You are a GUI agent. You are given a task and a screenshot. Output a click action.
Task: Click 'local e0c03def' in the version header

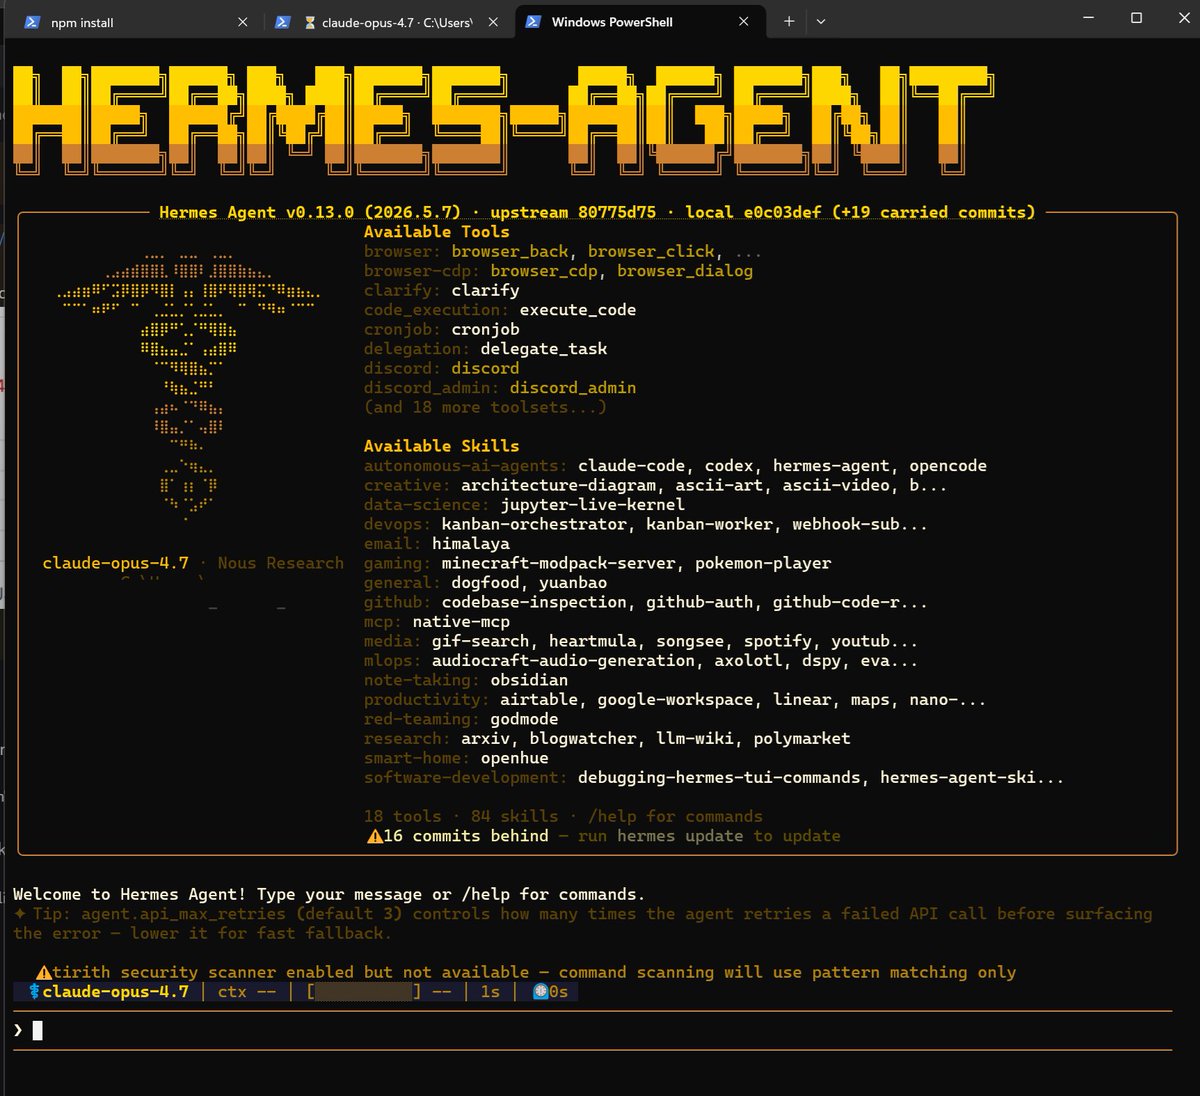[753, 212]
